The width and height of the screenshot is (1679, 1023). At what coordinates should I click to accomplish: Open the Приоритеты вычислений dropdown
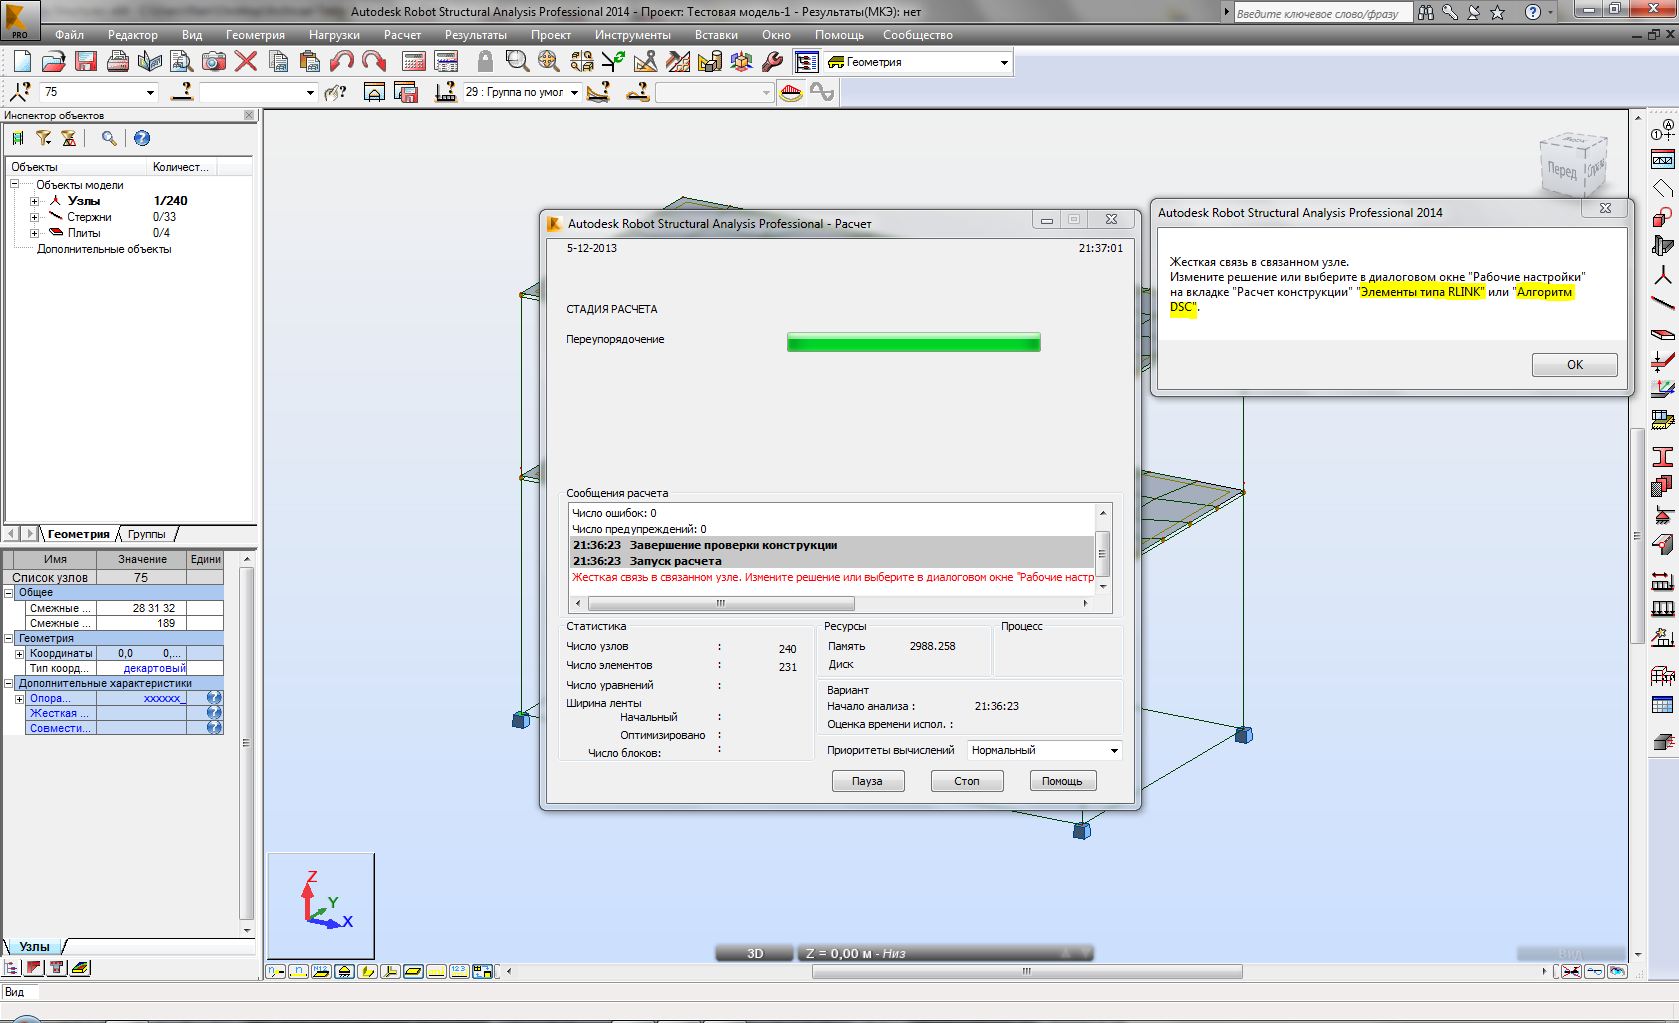[1113, 751]
